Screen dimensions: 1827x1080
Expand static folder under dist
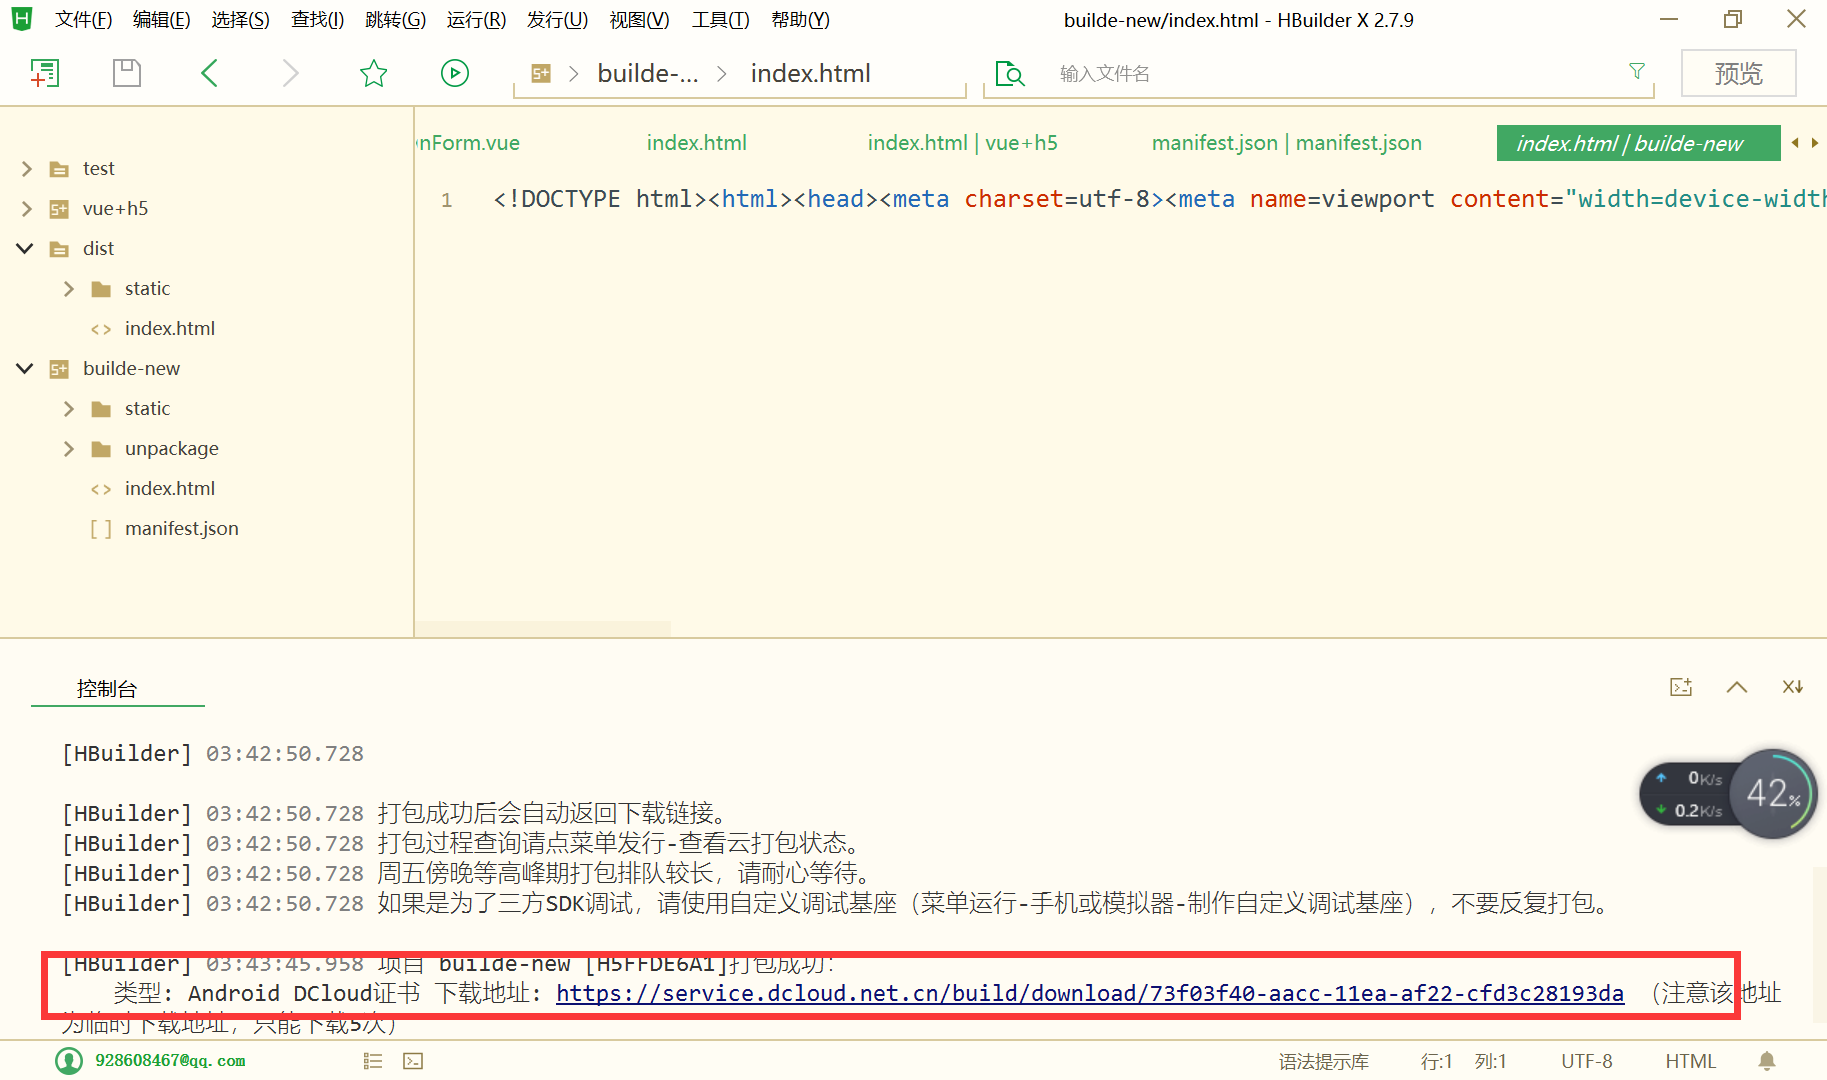pos(69,289)
